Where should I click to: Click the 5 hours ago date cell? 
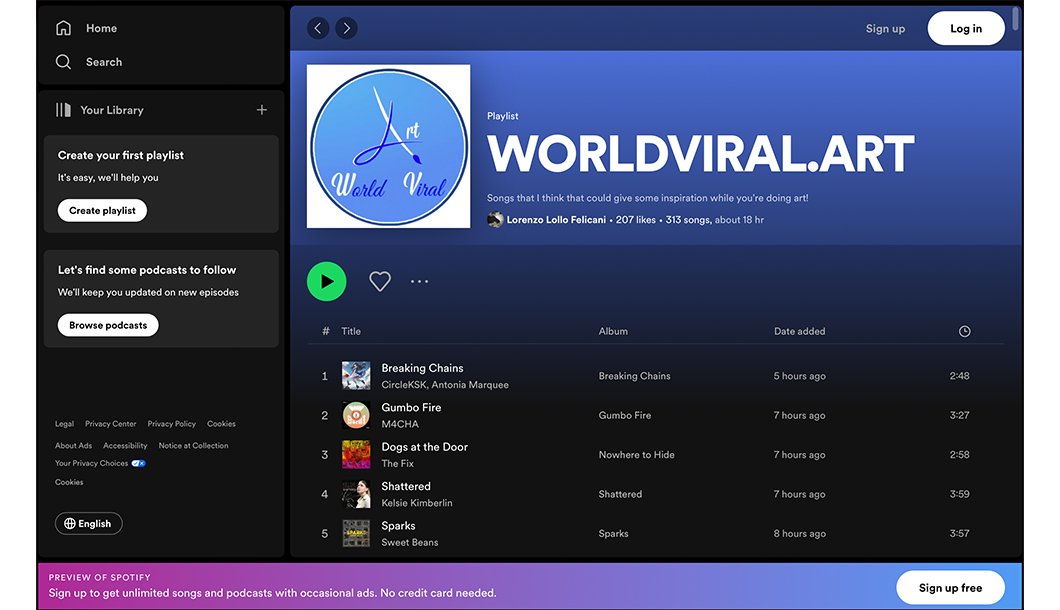coord(800,376)
